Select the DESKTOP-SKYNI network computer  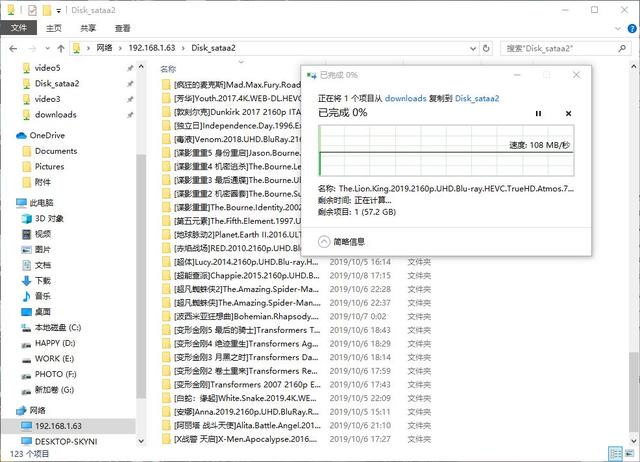pyautogui.click(x=66, y=441)
